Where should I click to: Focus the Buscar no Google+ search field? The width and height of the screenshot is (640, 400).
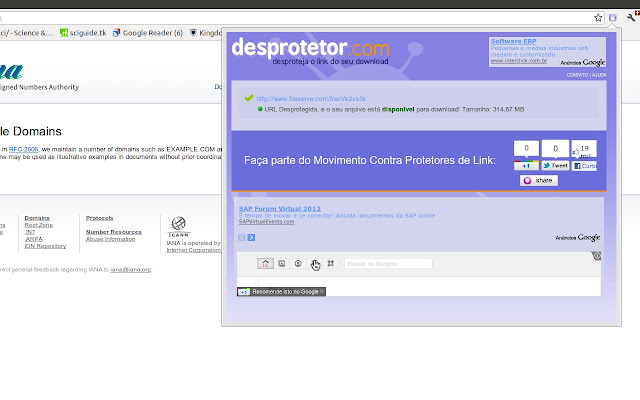tap(388, 264)
